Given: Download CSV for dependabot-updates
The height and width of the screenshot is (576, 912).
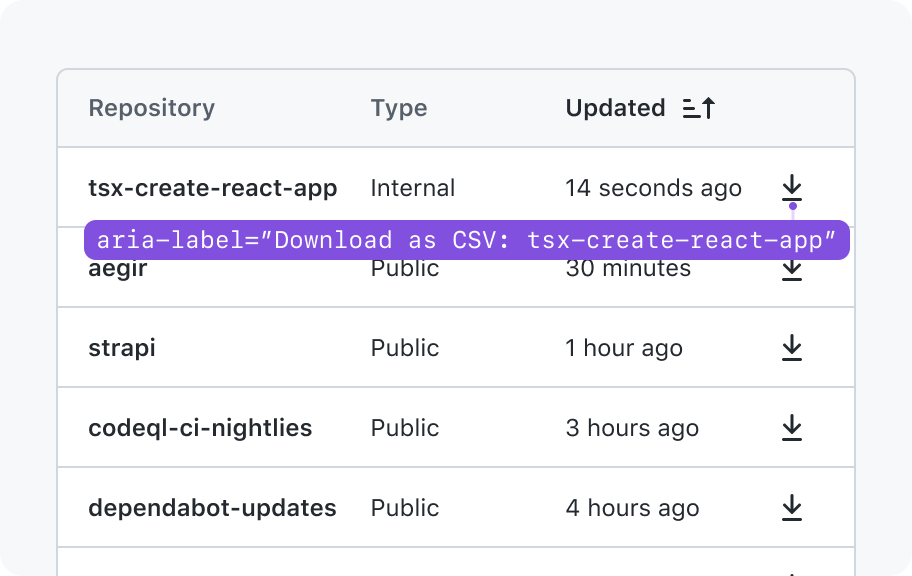Looking at the screenshot, I should click(792, 507).
